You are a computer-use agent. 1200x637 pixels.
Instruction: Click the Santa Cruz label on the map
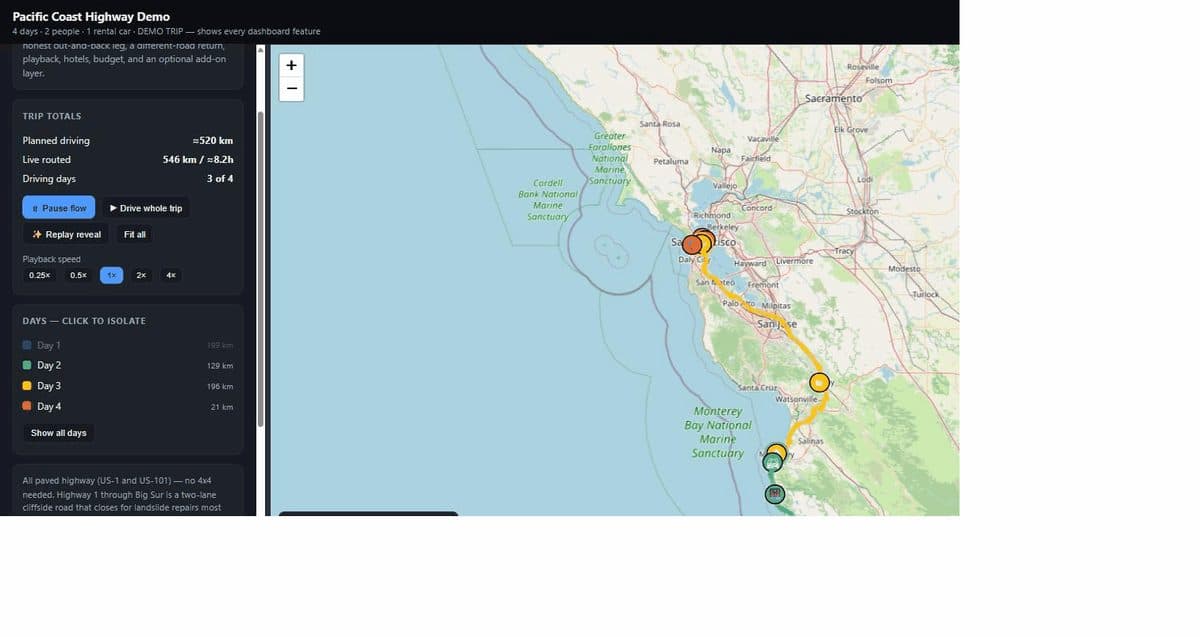click(756, 387)
